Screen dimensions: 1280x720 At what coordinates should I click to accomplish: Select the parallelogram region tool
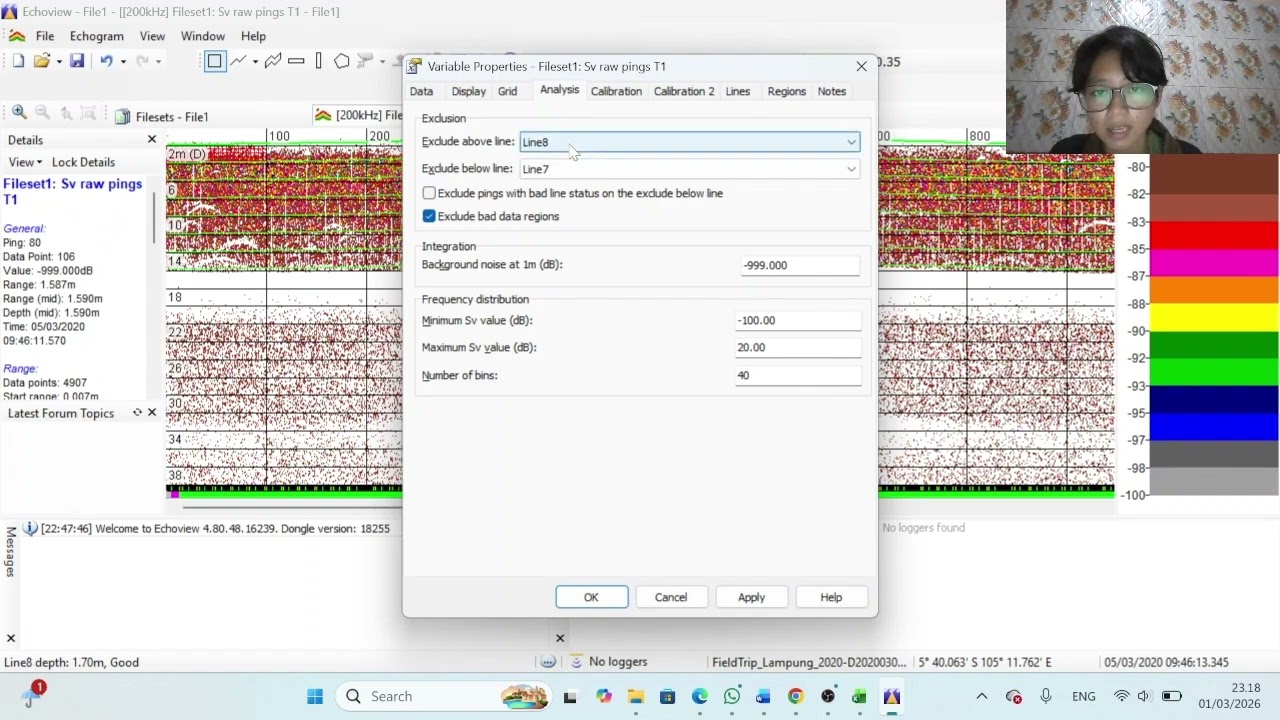(273, 61)
